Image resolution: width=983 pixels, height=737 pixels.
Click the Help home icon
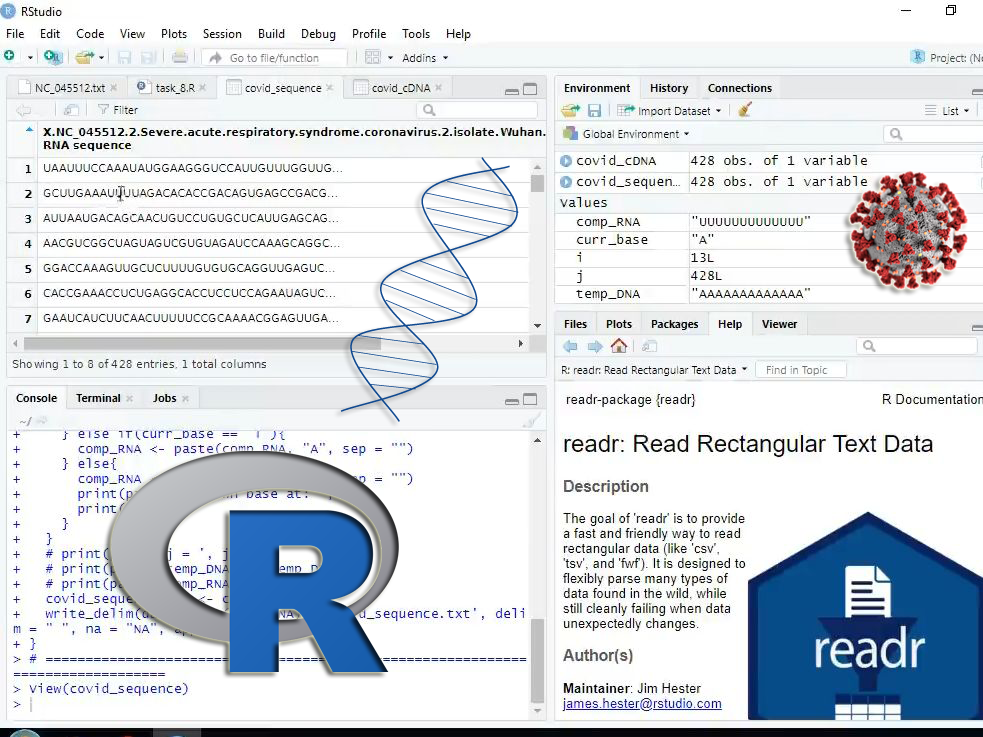pos(619,345)
